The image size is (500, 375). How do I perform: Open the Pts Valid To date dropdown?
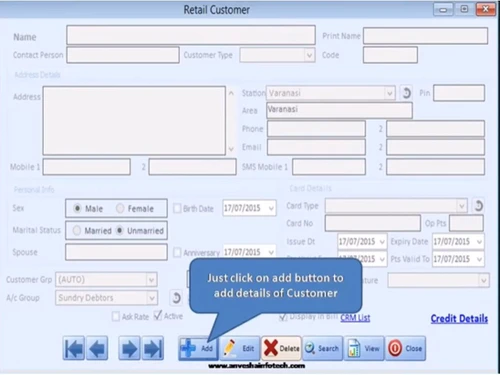click(480, 259)
